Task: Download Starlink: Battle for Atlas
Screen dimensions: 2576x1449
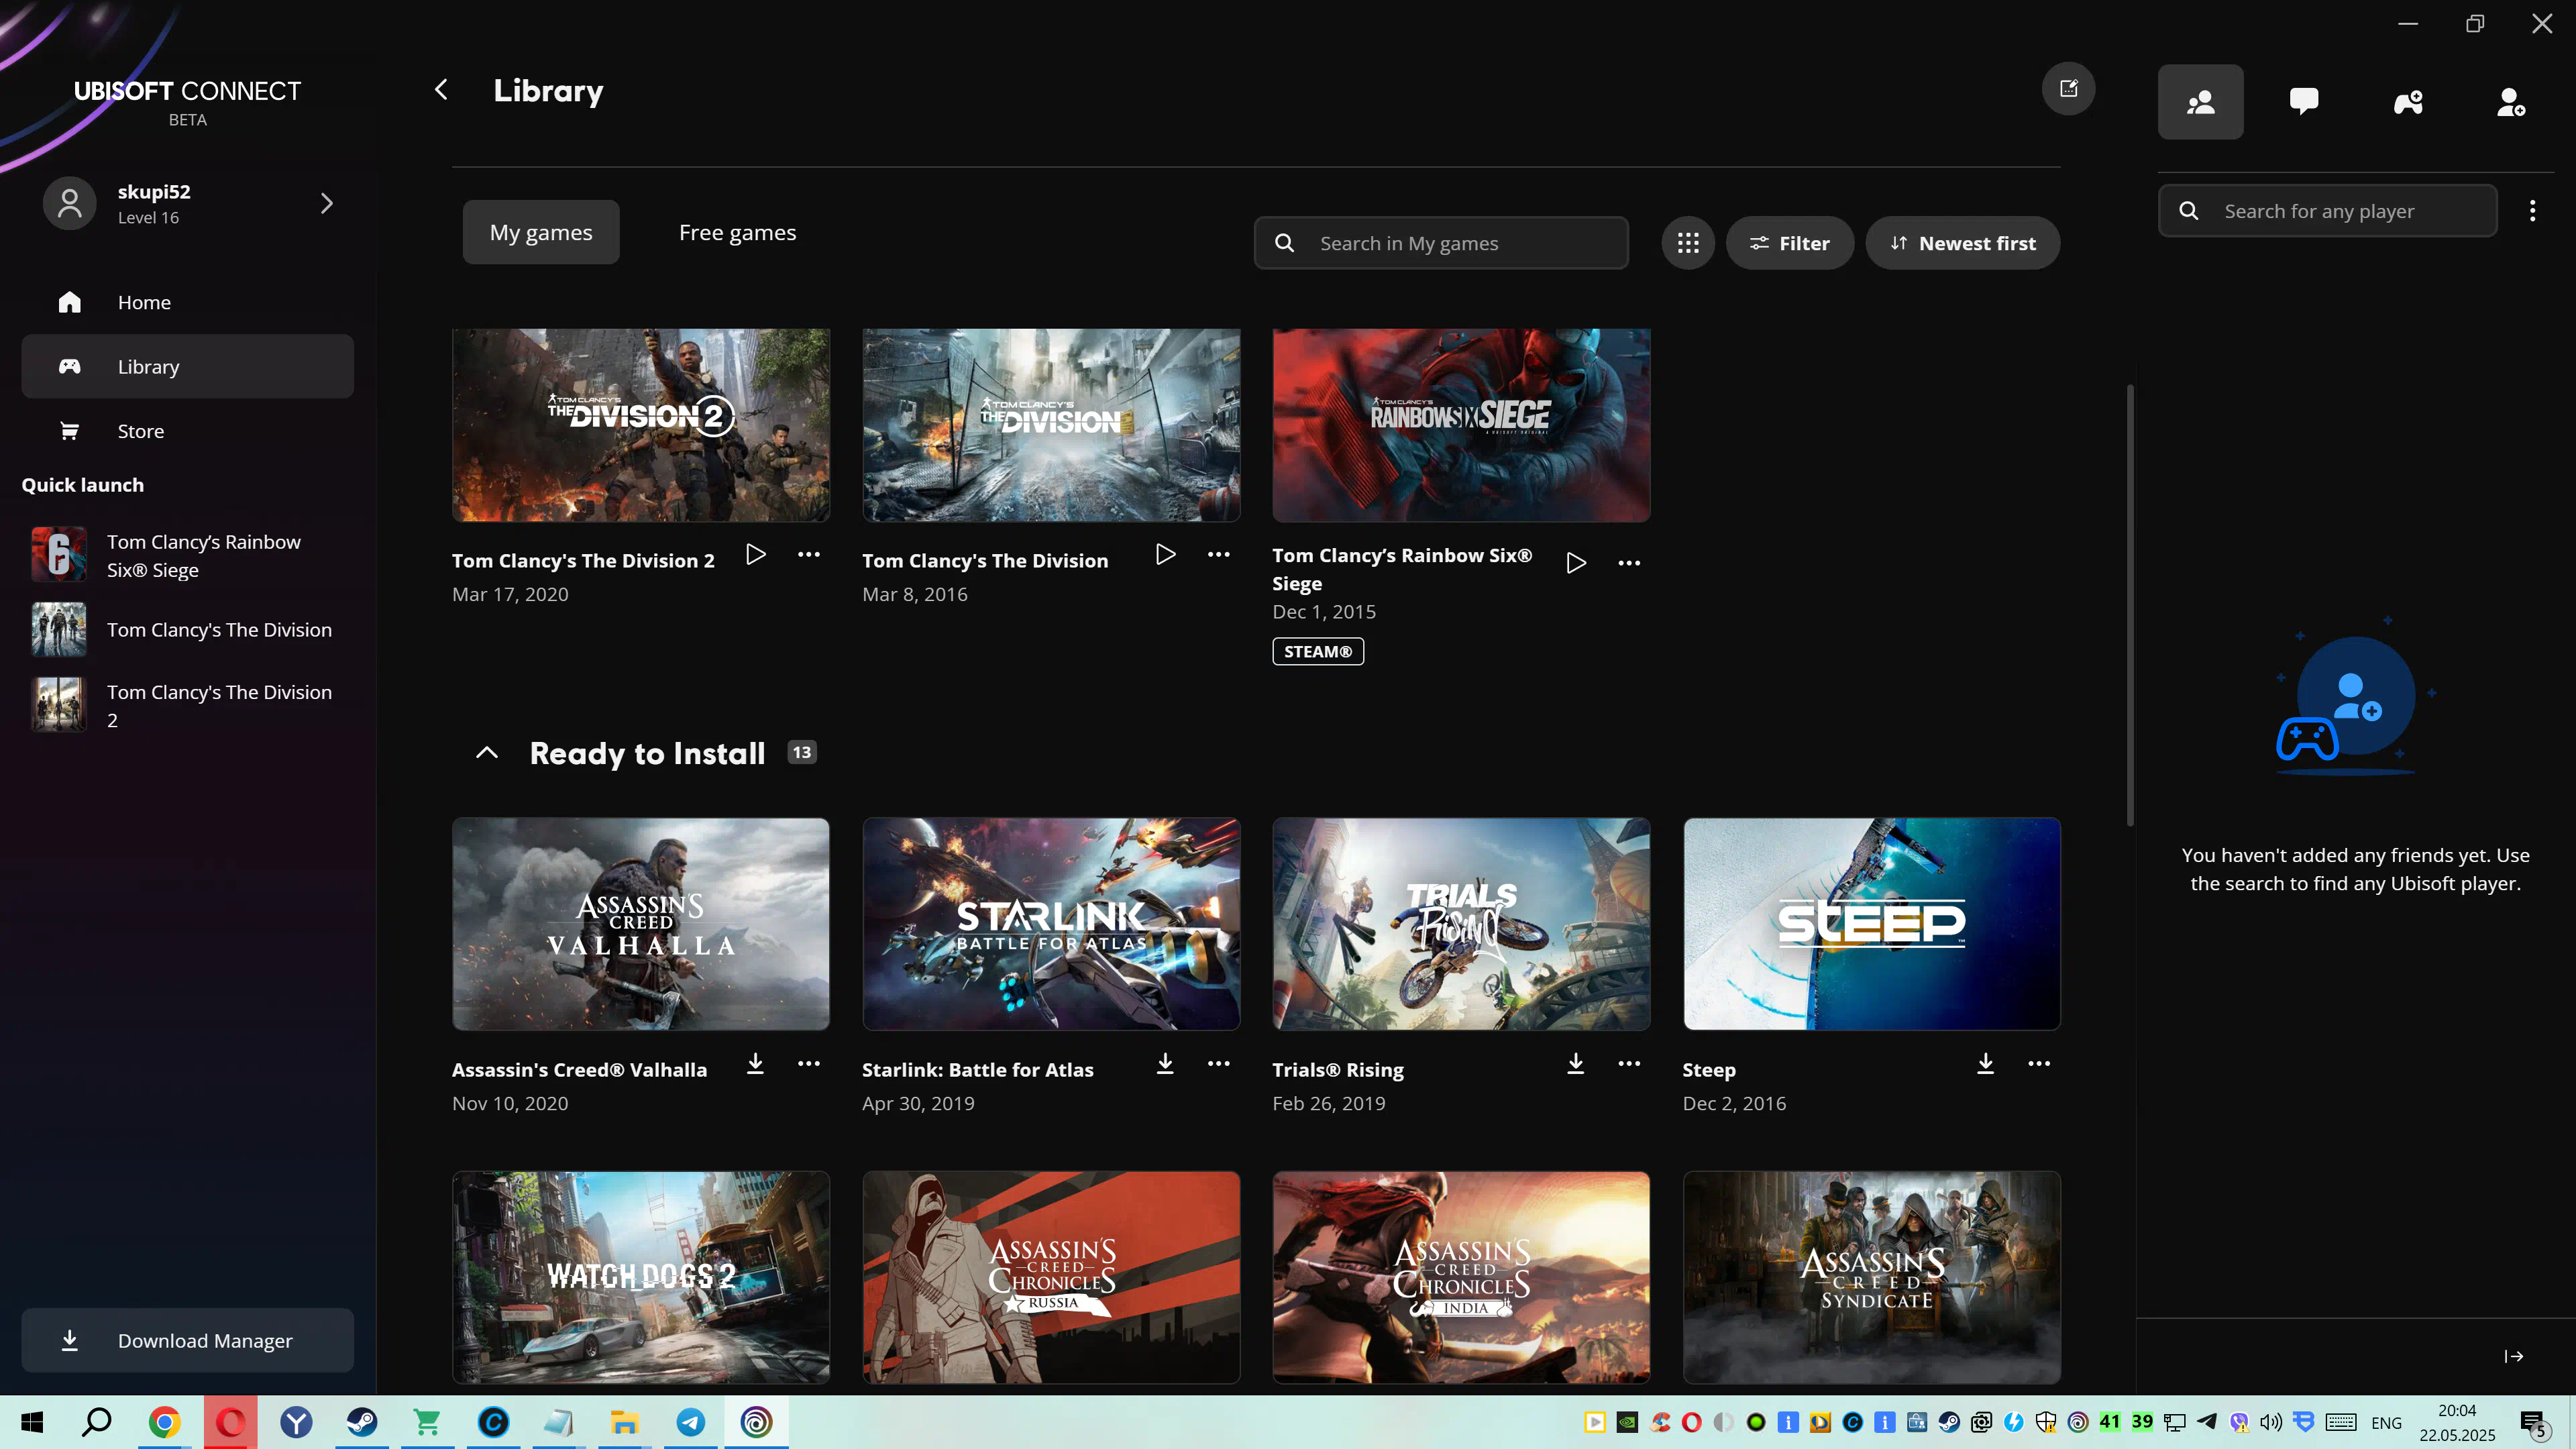Action: click(1166, 1063)
